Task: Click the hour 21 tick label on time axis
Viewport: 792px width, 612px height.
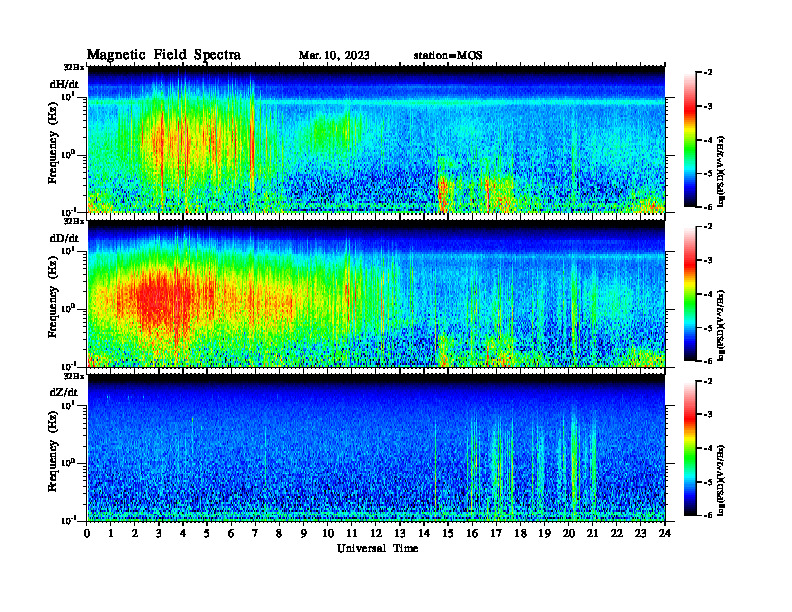Action: point(593,533)
